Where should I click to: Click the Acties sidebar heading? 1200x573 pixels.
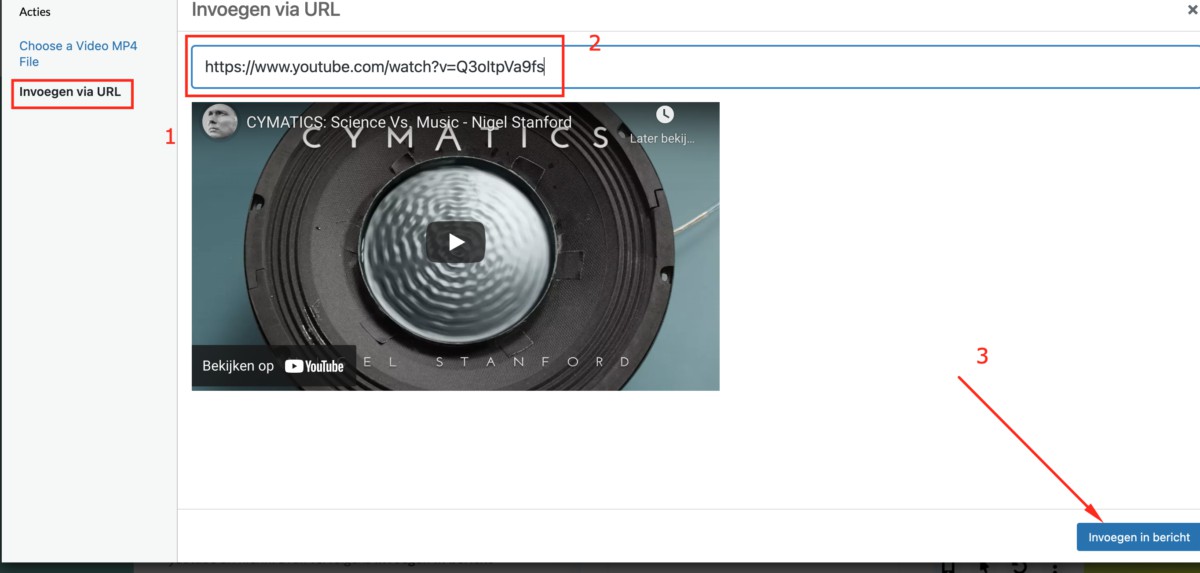[x=35, y=12]
